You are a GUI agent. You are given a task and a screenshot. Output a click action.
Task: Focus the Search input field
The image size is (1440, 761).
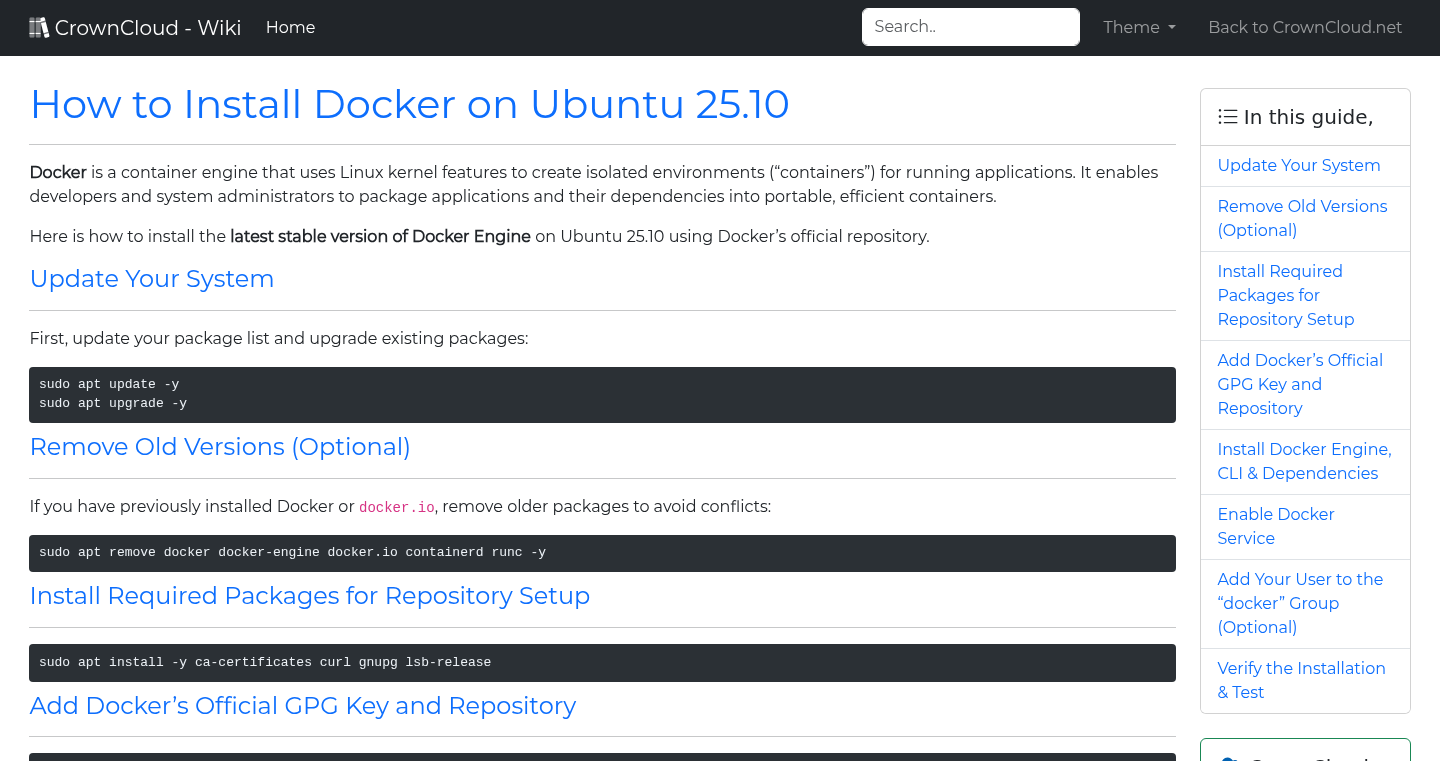pyautogui.click(x=970, y=27)
